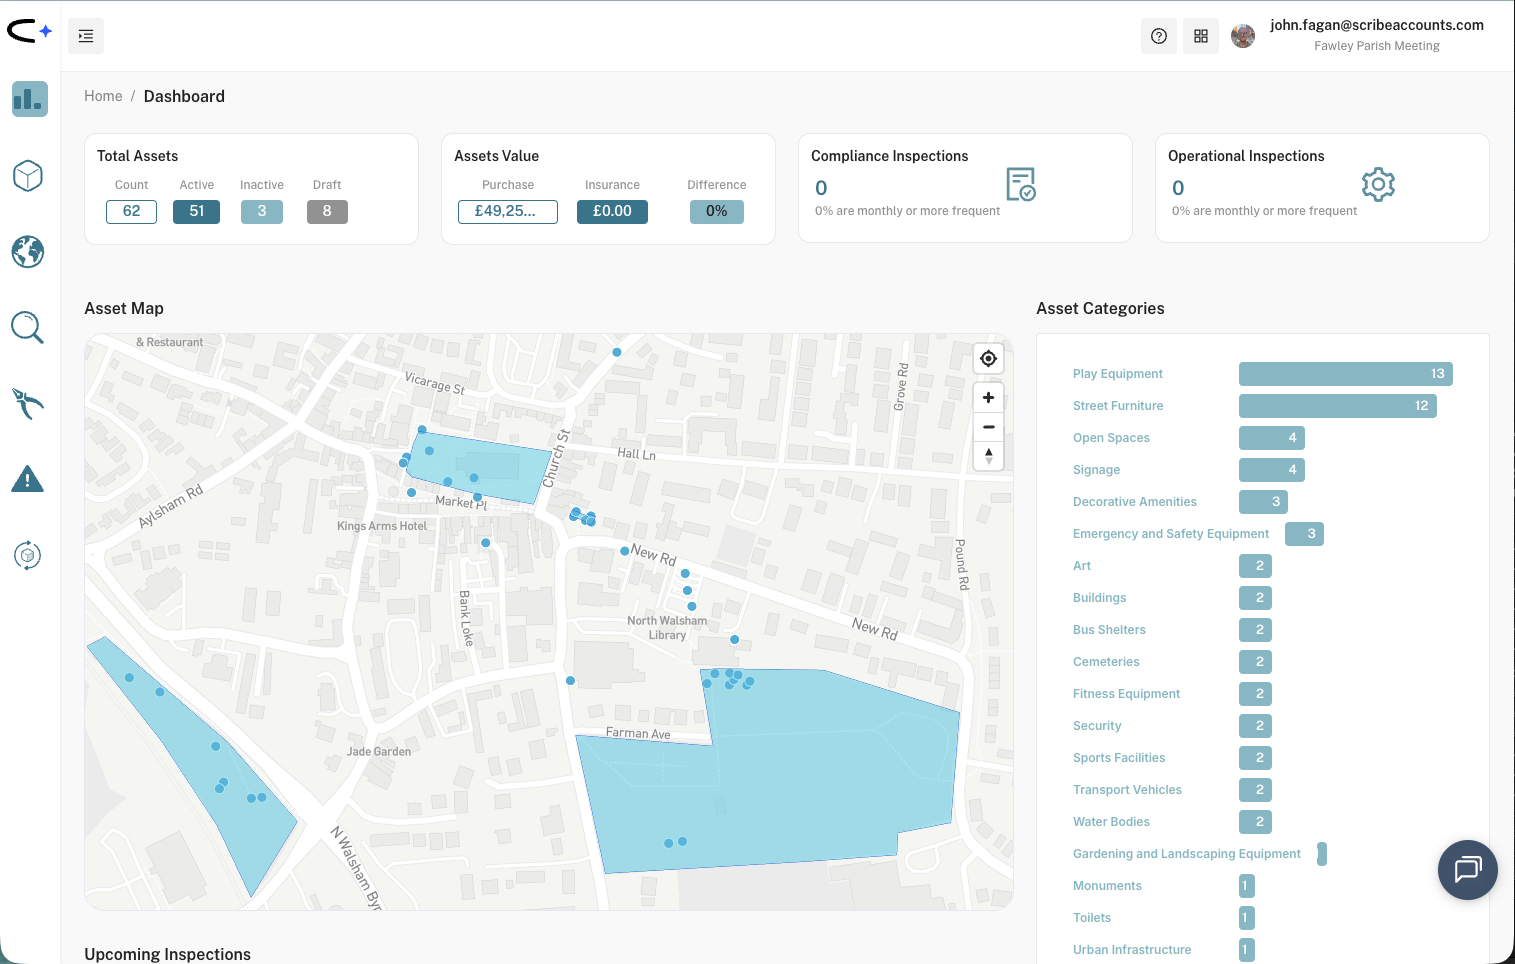This screenshot has width=1515, height=964.
Task: Click the search magnifier icon in the sidebar
Action: tap(27, 327)
